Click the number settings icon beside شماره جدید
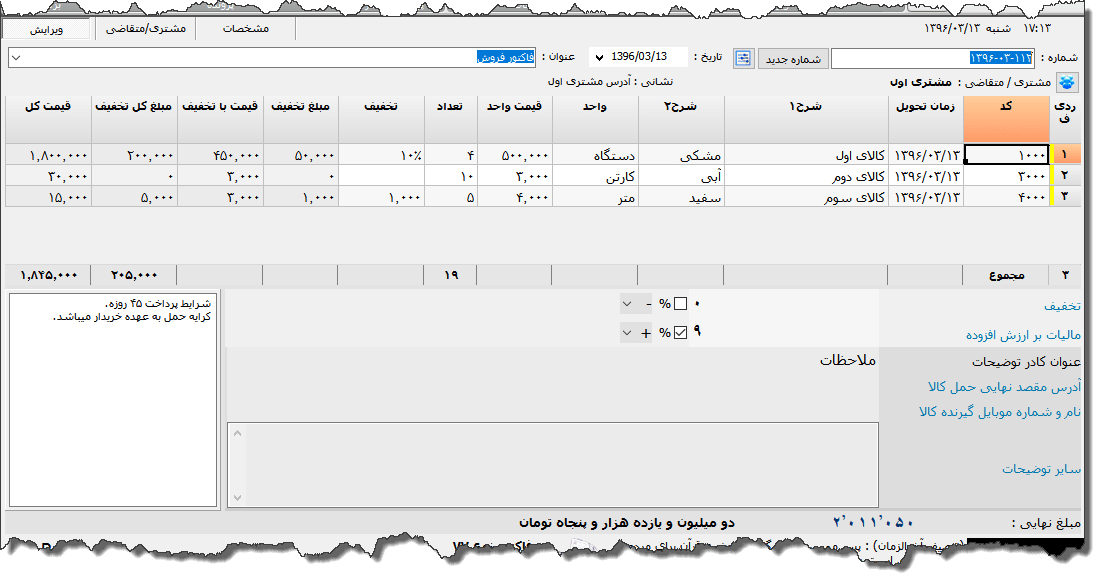This screenshot has width=1093, height=573. tap(743, 59)
